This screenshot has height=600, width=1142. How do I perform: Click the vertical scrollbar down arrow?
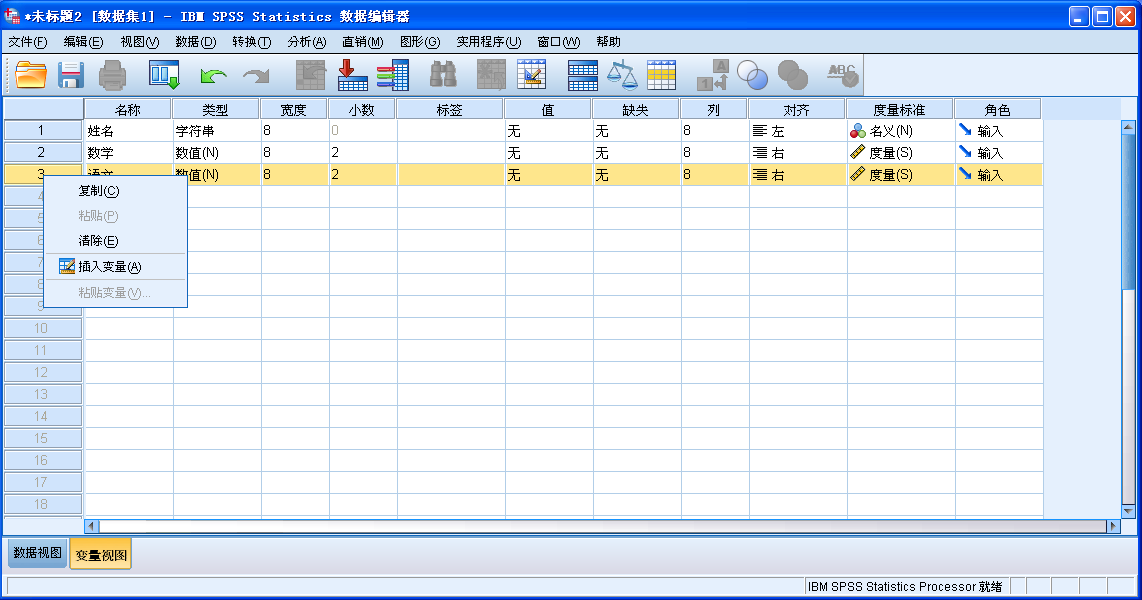(1128, 511)
